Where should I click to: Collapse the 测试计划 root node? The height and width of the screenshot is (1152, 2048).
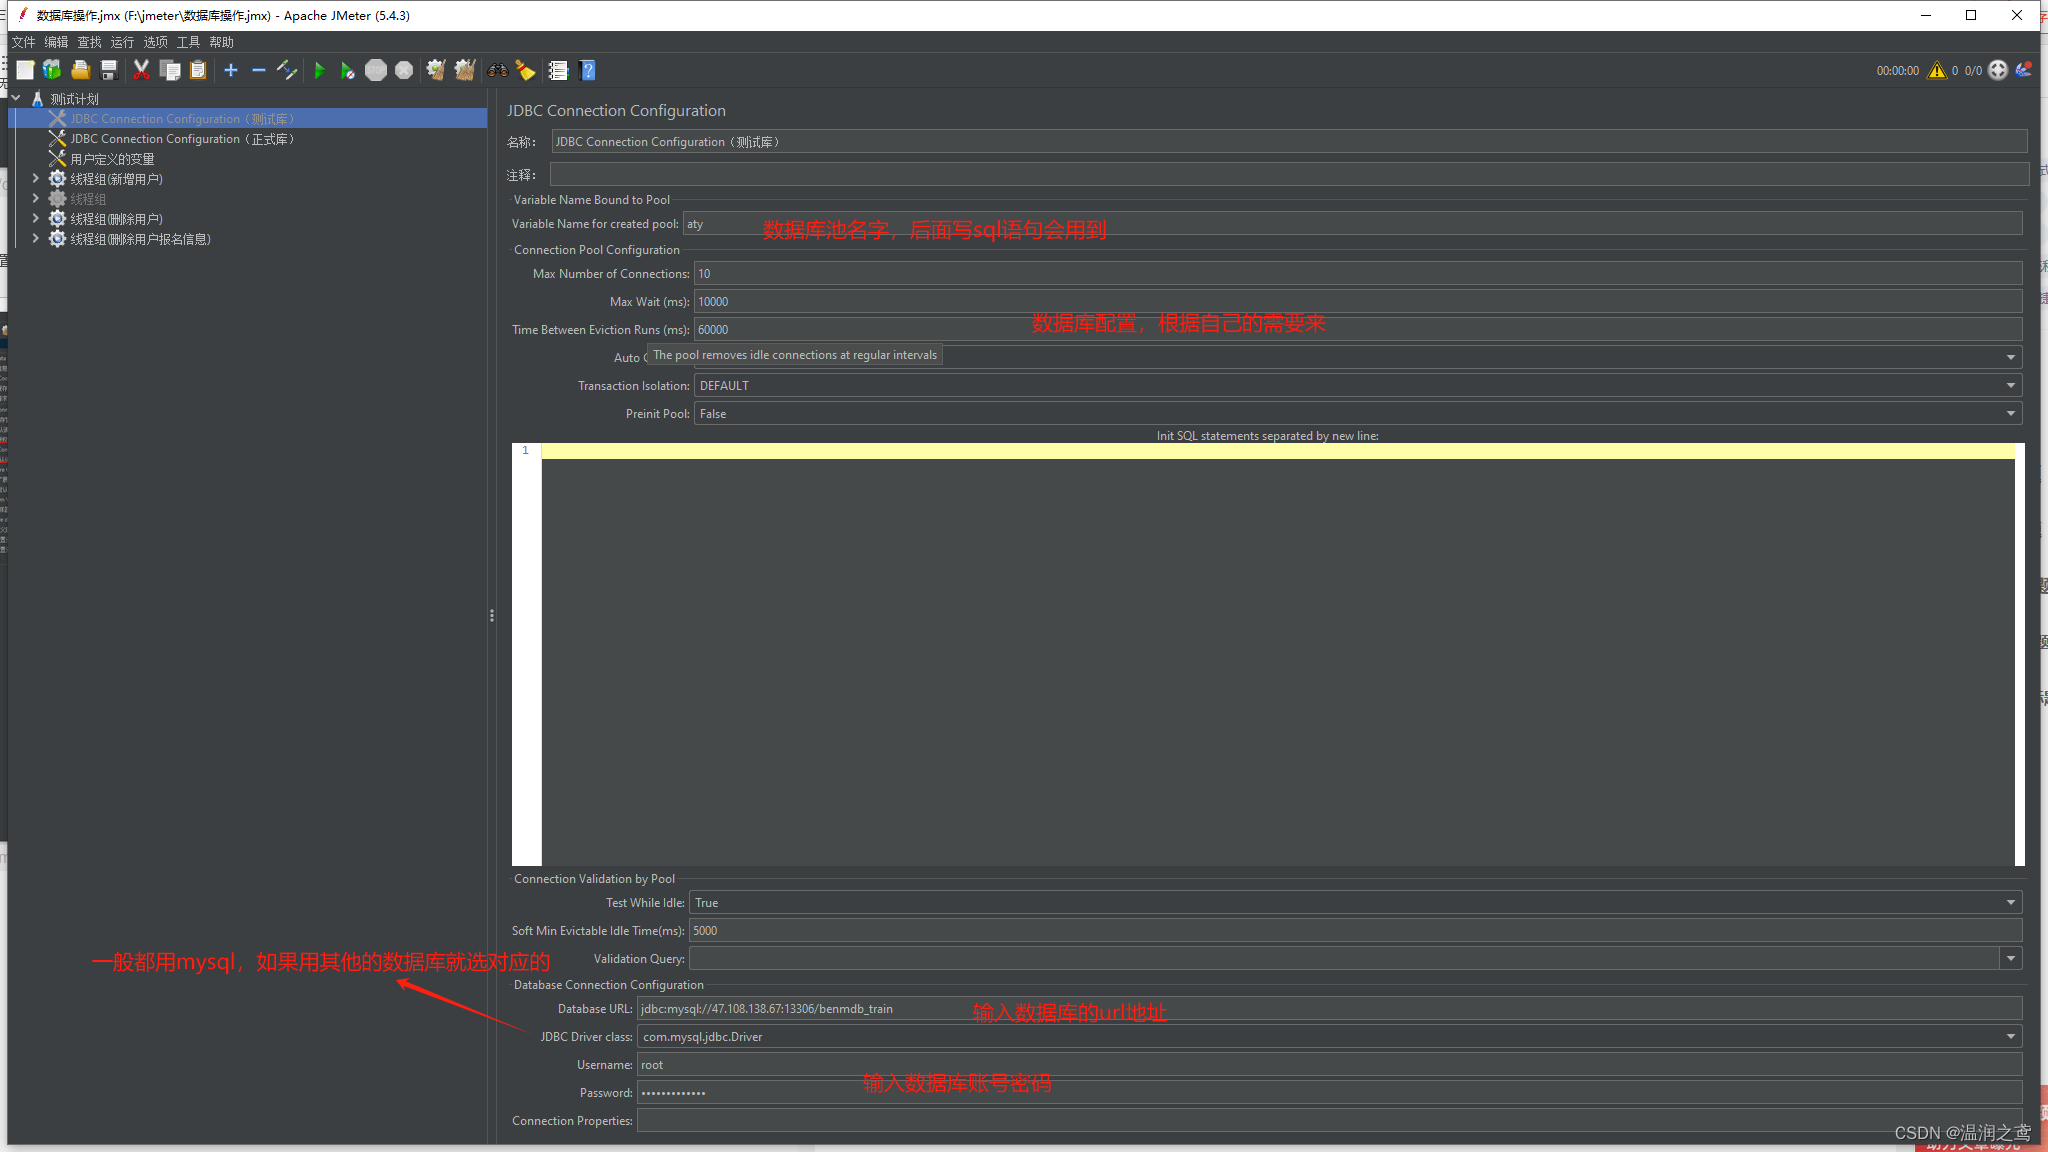click(16, 98)
